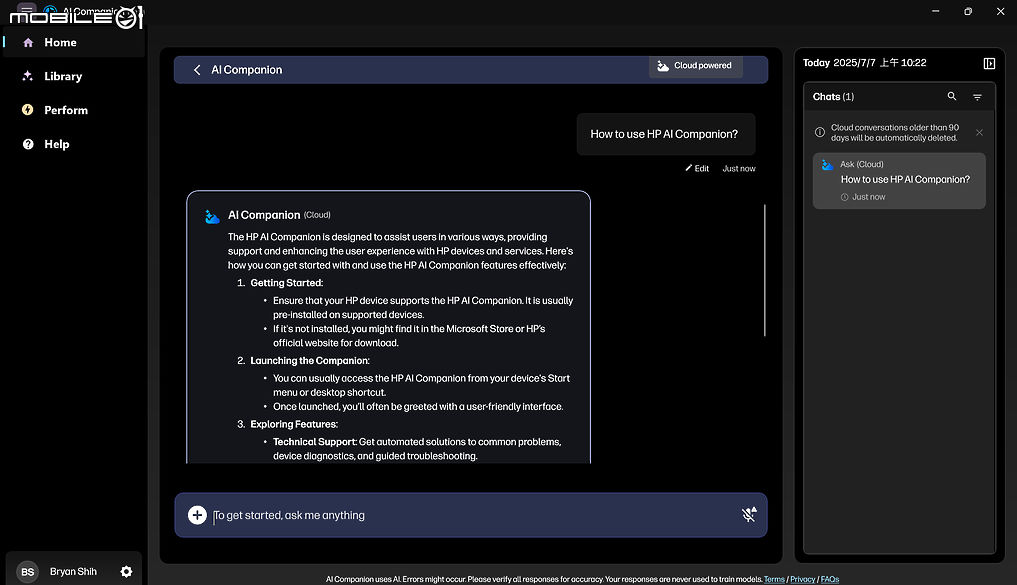Go back using the AI Companion arrow
Viewport: 1017px width, 585px height.
(197, 69)
